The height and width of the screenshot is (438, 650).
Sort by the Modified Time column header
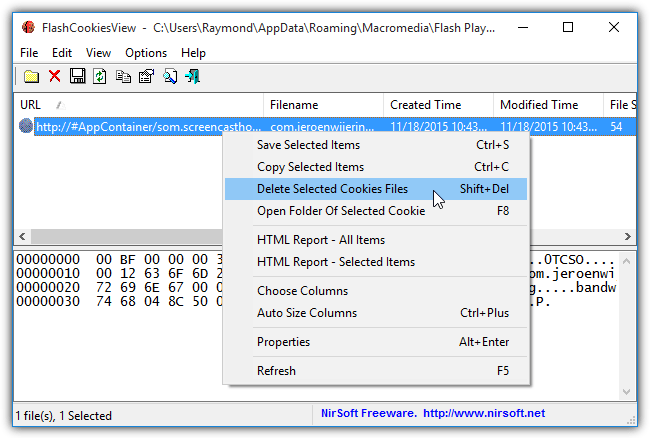548,105
